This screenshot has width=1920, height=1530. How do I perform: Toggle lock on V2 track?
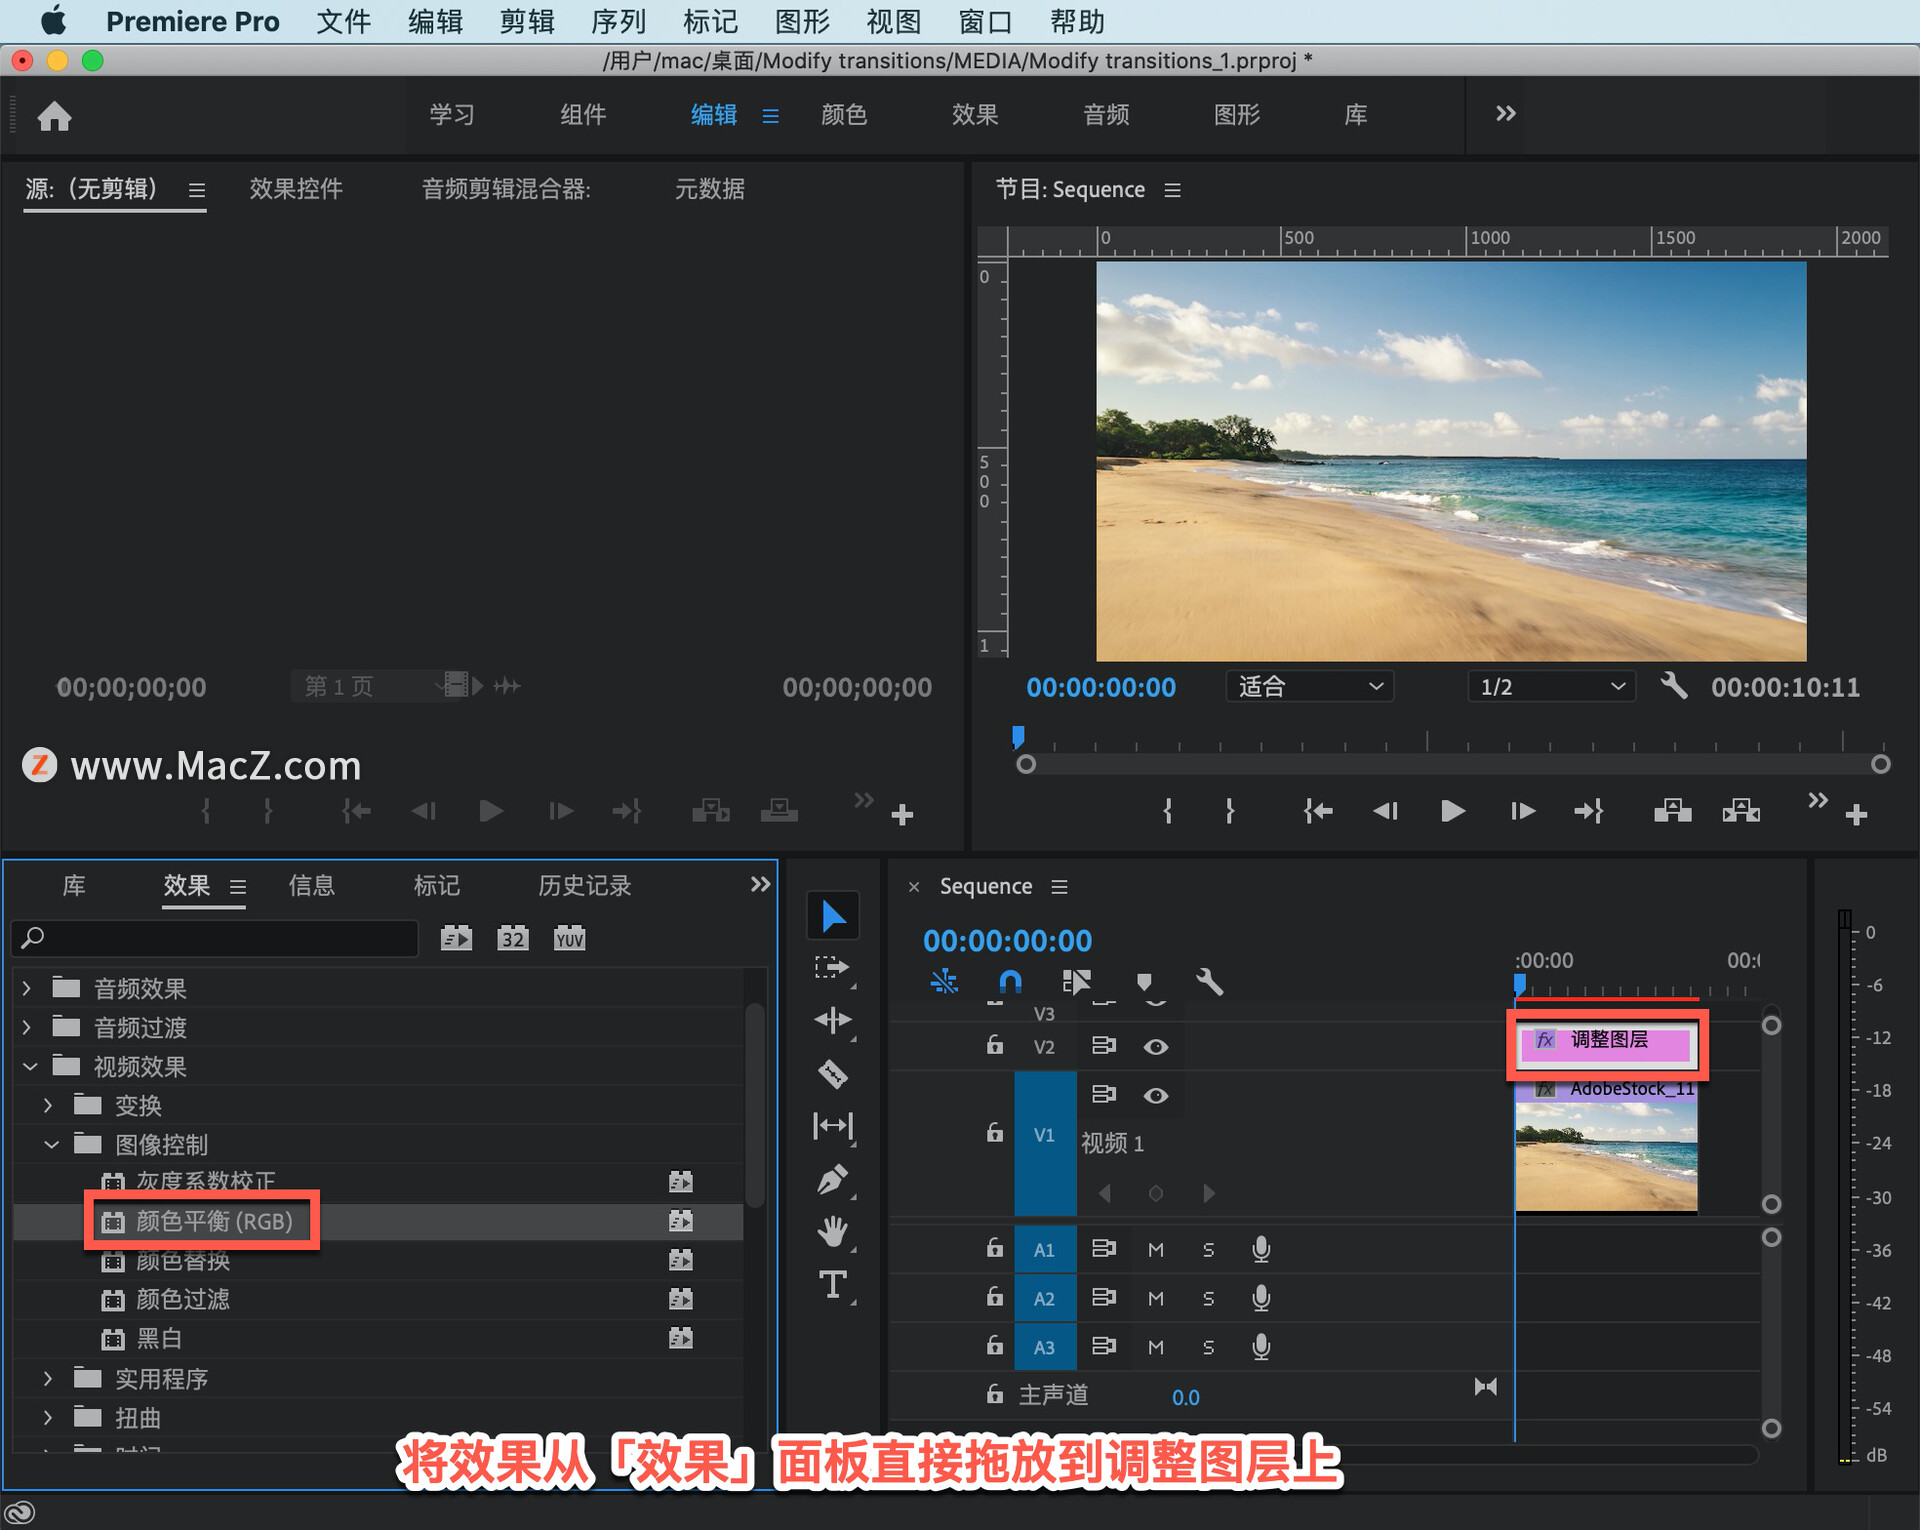pyautogui.click(x=995, y=1046)
